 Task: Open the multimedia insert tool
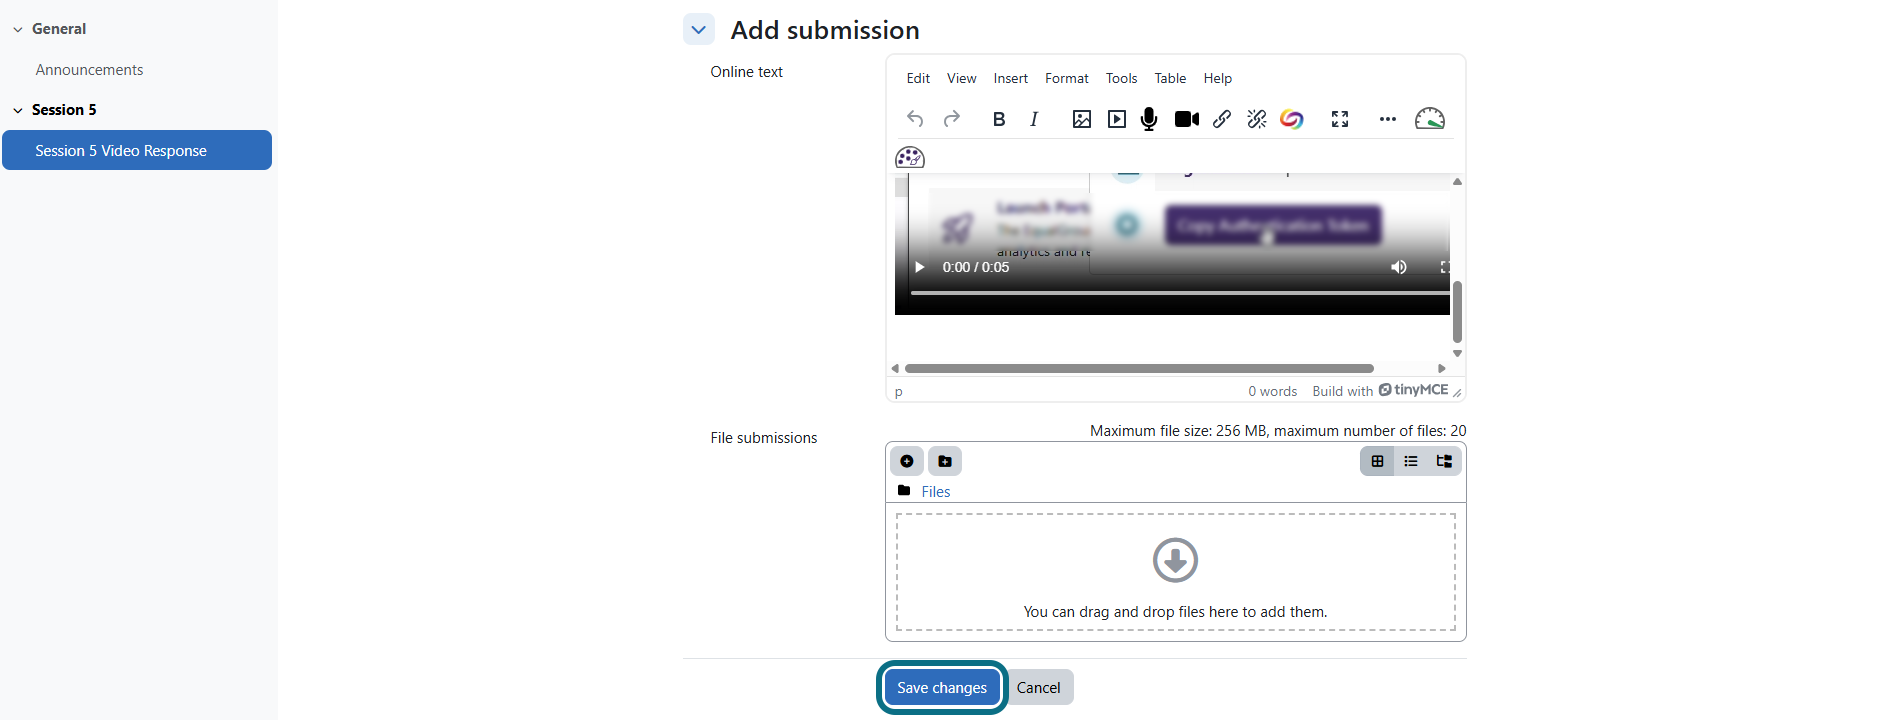(x=1117, y=119)
